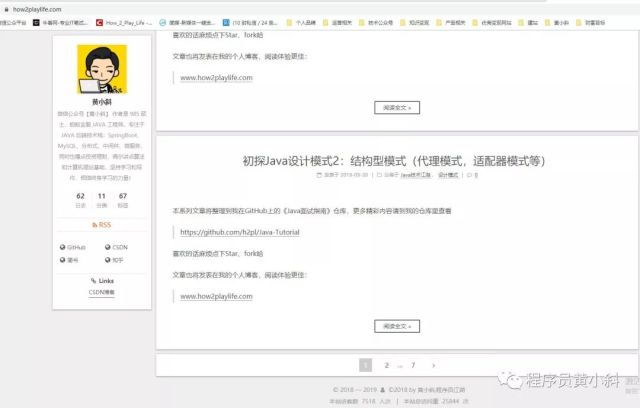The image size is (640, 408).
Task: Click the folder icon in post meta
Action: (379, 175)
